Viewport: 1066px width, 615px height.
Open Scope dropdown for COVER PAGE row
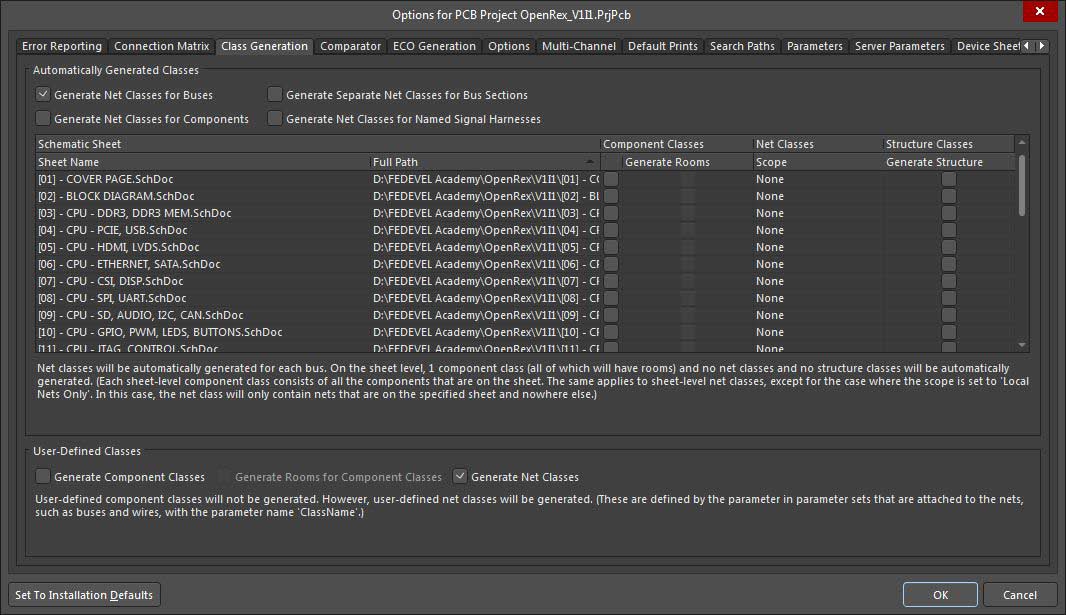pyautogui.click(x=817, y=179)
